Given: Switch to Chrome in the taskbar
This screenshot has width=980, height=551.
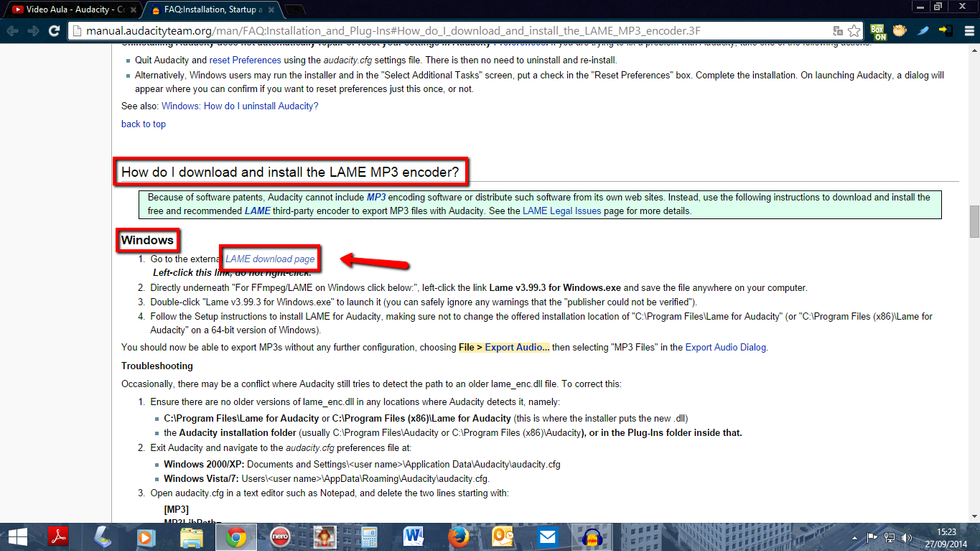Looking at the screenshot, I should [x=236, y=537].
